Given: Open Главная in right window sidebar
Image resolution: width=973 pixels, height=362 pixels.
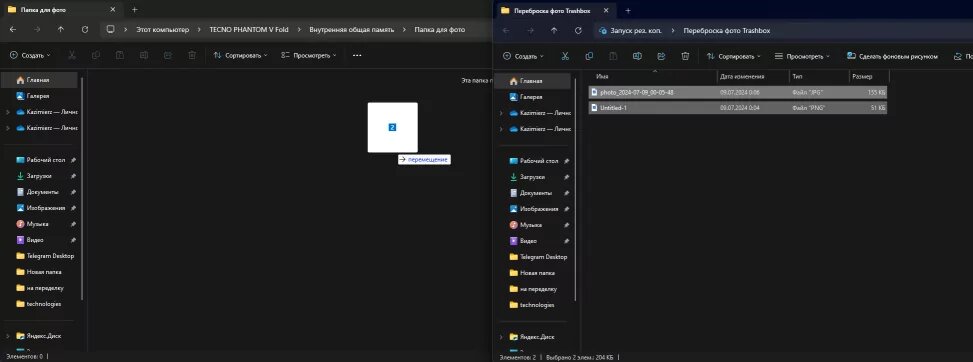Looking at the screenshot, I should pyautogui.click(x=532, y=81).
